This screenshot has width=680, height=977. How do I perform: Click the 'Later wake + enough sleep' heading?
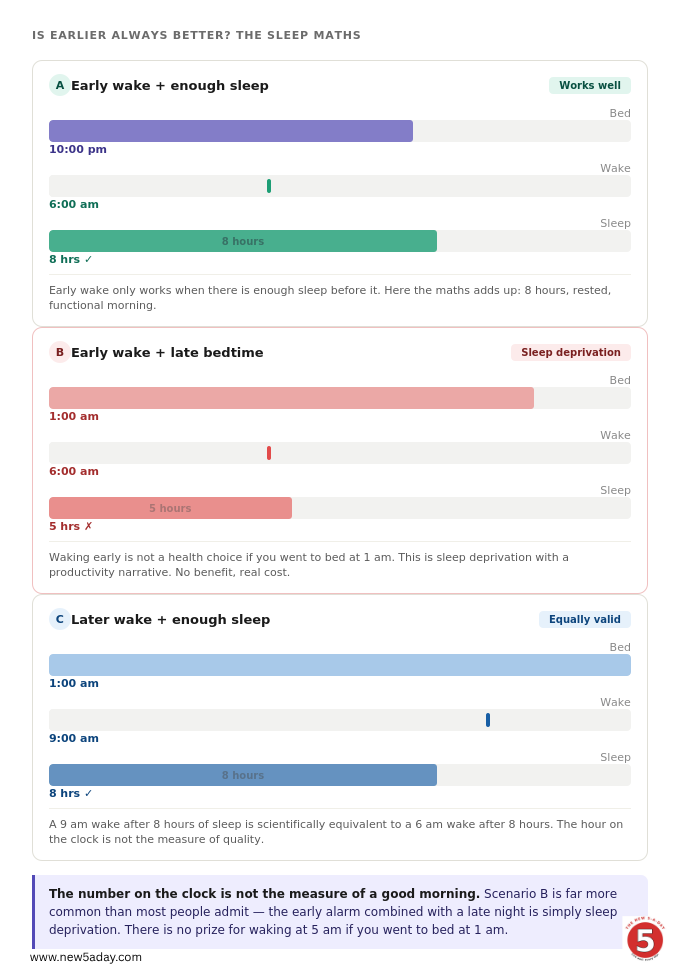point(171,619)
